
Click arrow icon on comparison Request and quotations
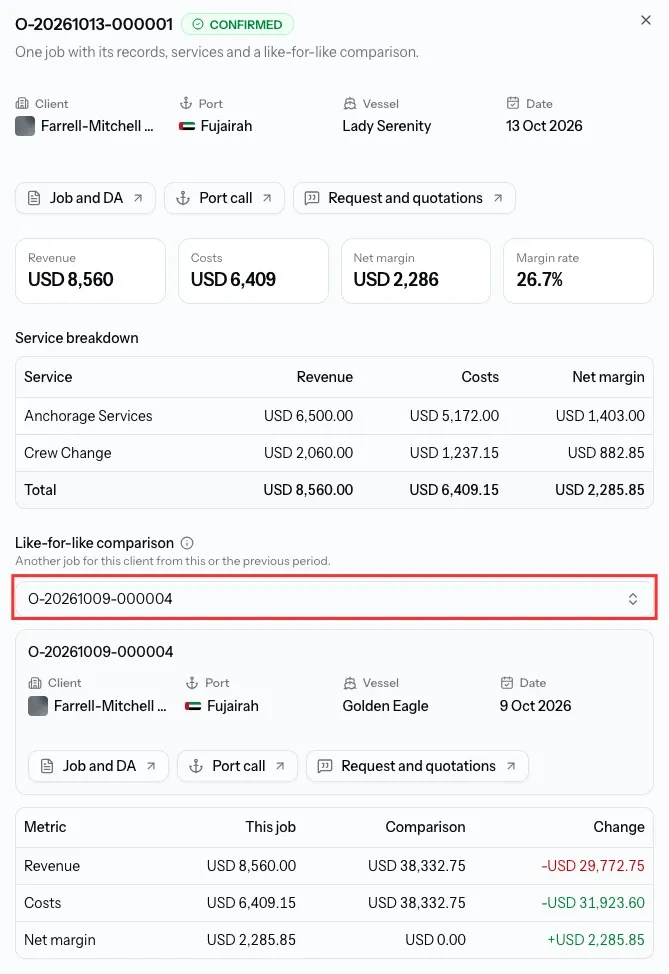tap(511, 766)
